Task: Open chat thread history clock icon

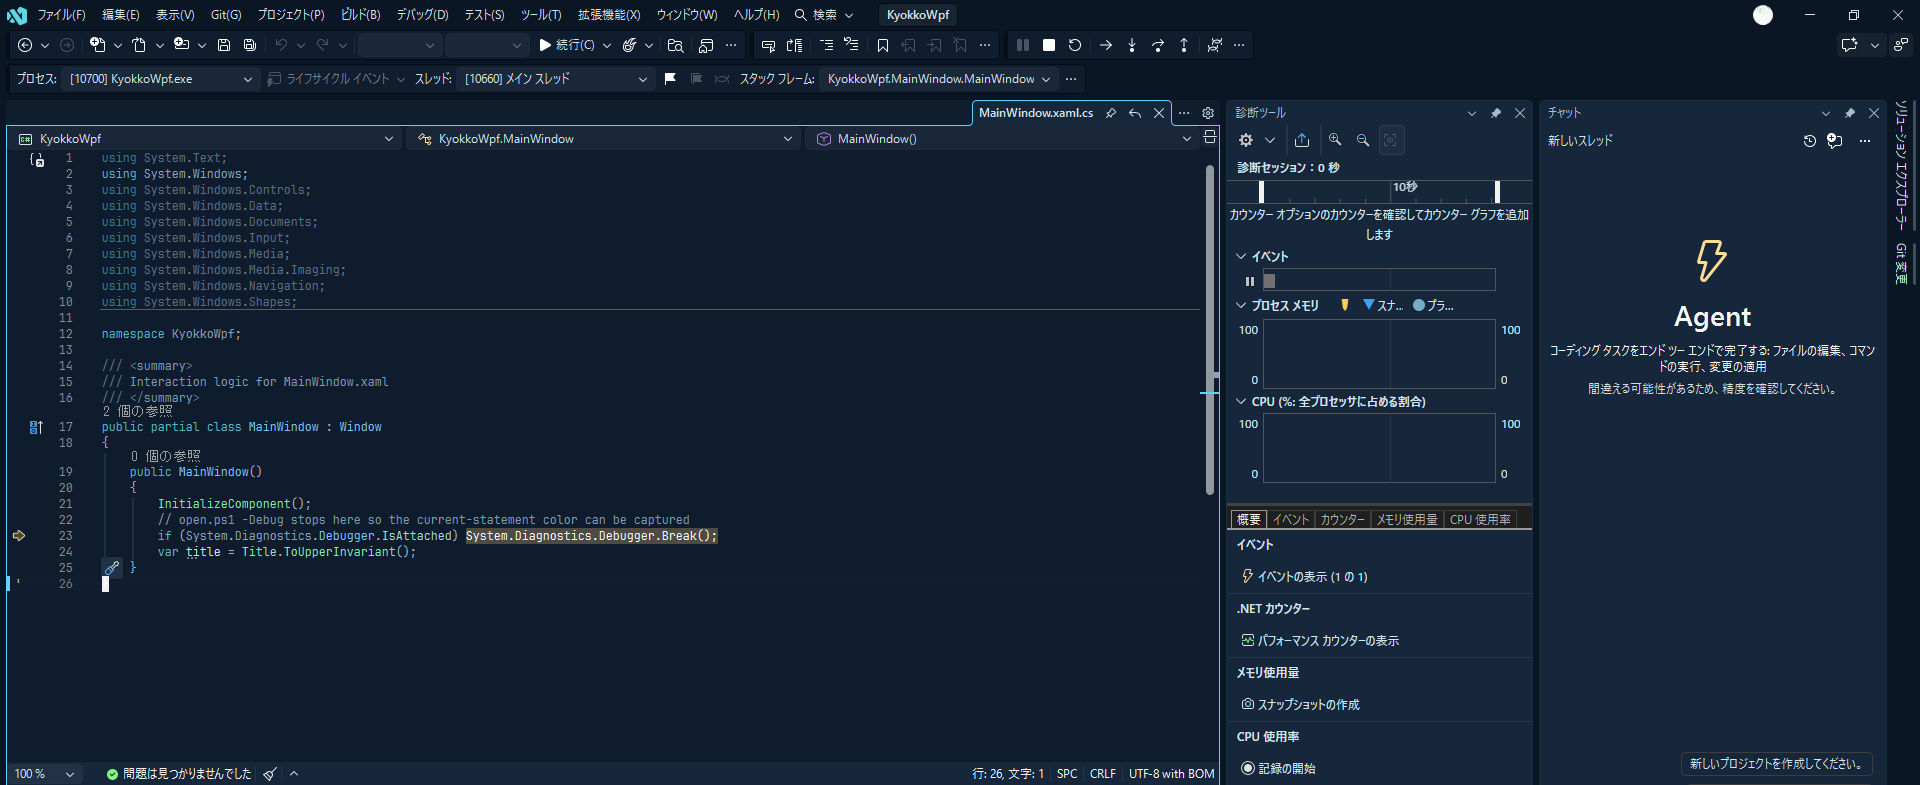Action: coord(1809,141)
